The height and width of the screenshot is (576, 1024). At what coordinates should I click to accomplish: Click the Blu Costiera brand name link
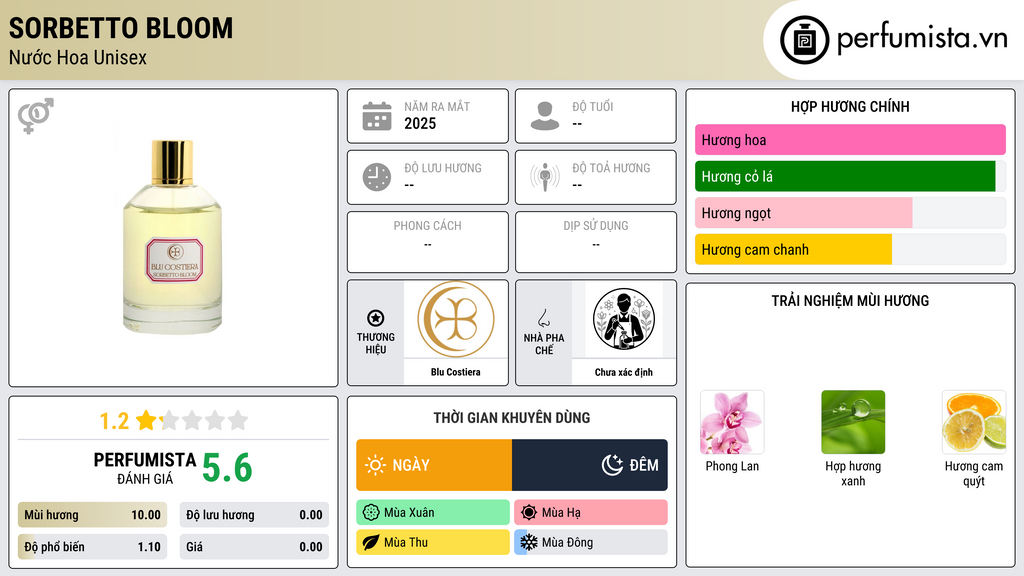click(x=455, y=372)
